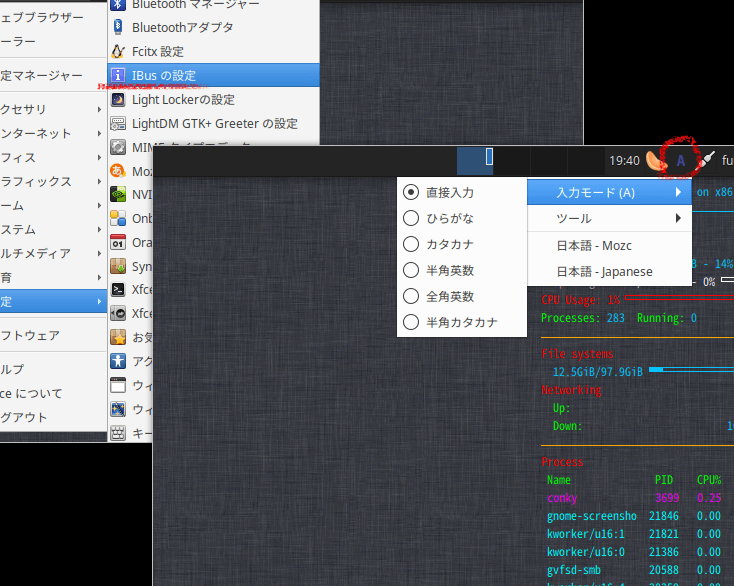Expand highlighted 定 settings category arrow
The height and width of the screenshot is (586, 734).
(99, 301)
